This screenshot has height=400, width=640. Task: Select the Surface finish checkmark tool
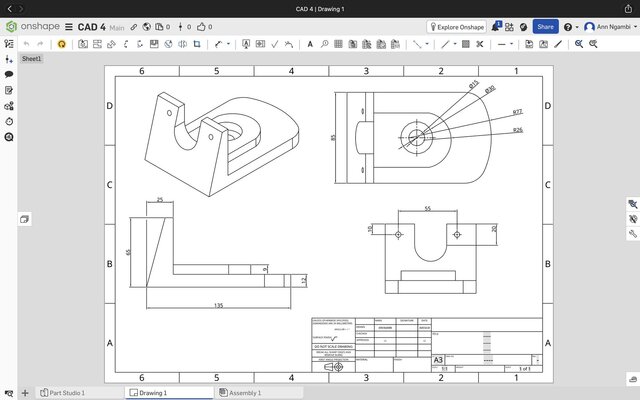click(274, 44)
